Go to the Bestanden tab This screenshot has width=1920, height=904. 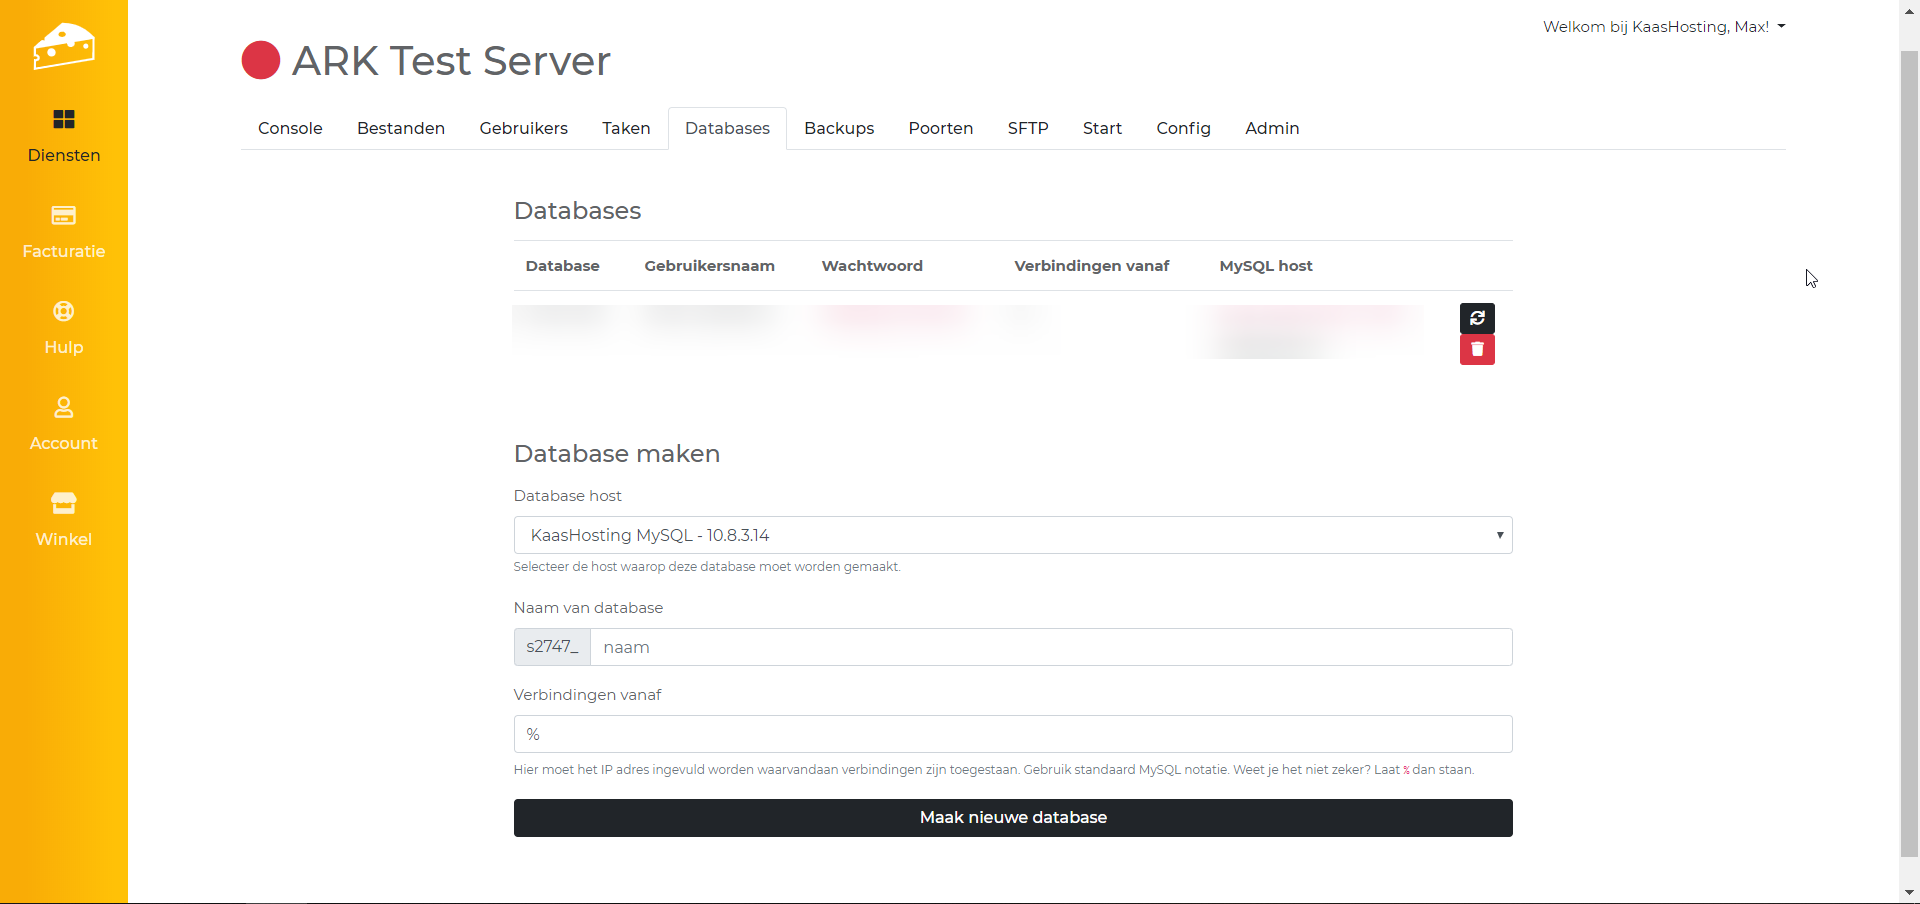point(401,128)
